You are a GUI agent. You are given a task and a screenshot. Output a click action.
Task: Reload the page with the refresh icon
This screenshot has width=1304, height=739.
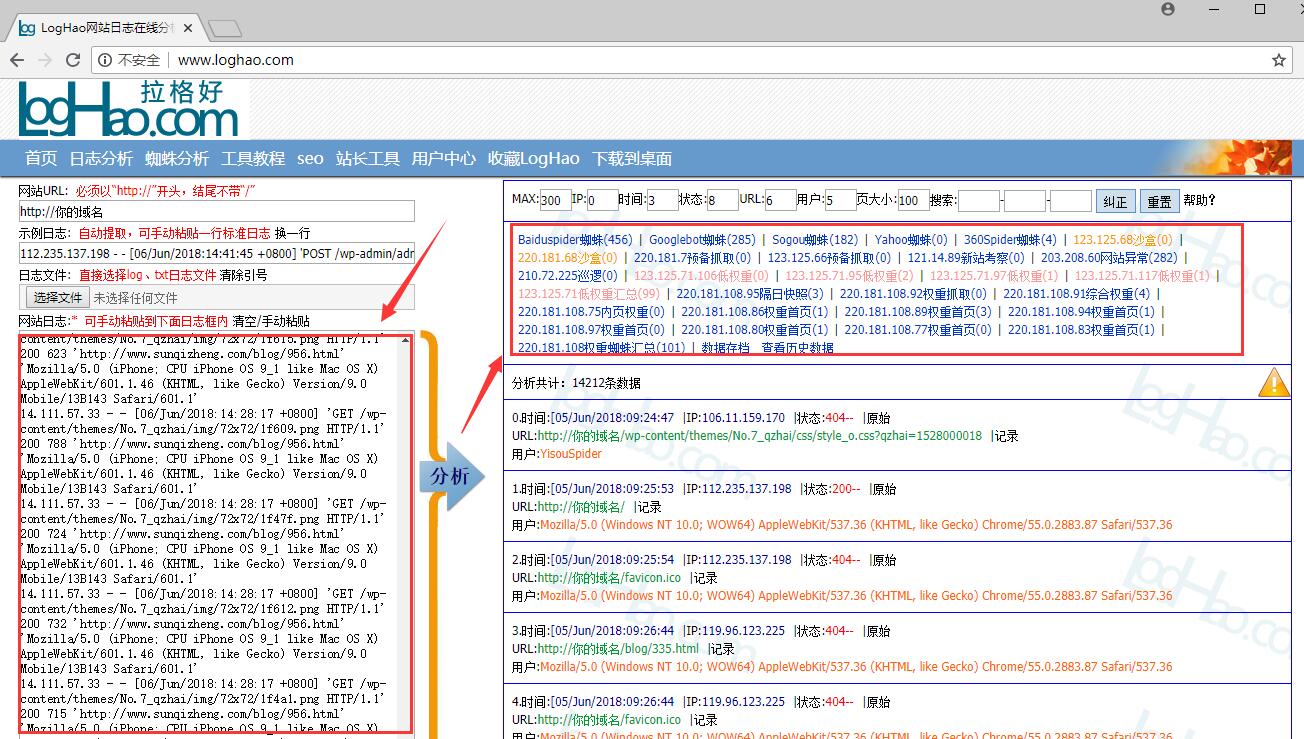tap(73, 60)
